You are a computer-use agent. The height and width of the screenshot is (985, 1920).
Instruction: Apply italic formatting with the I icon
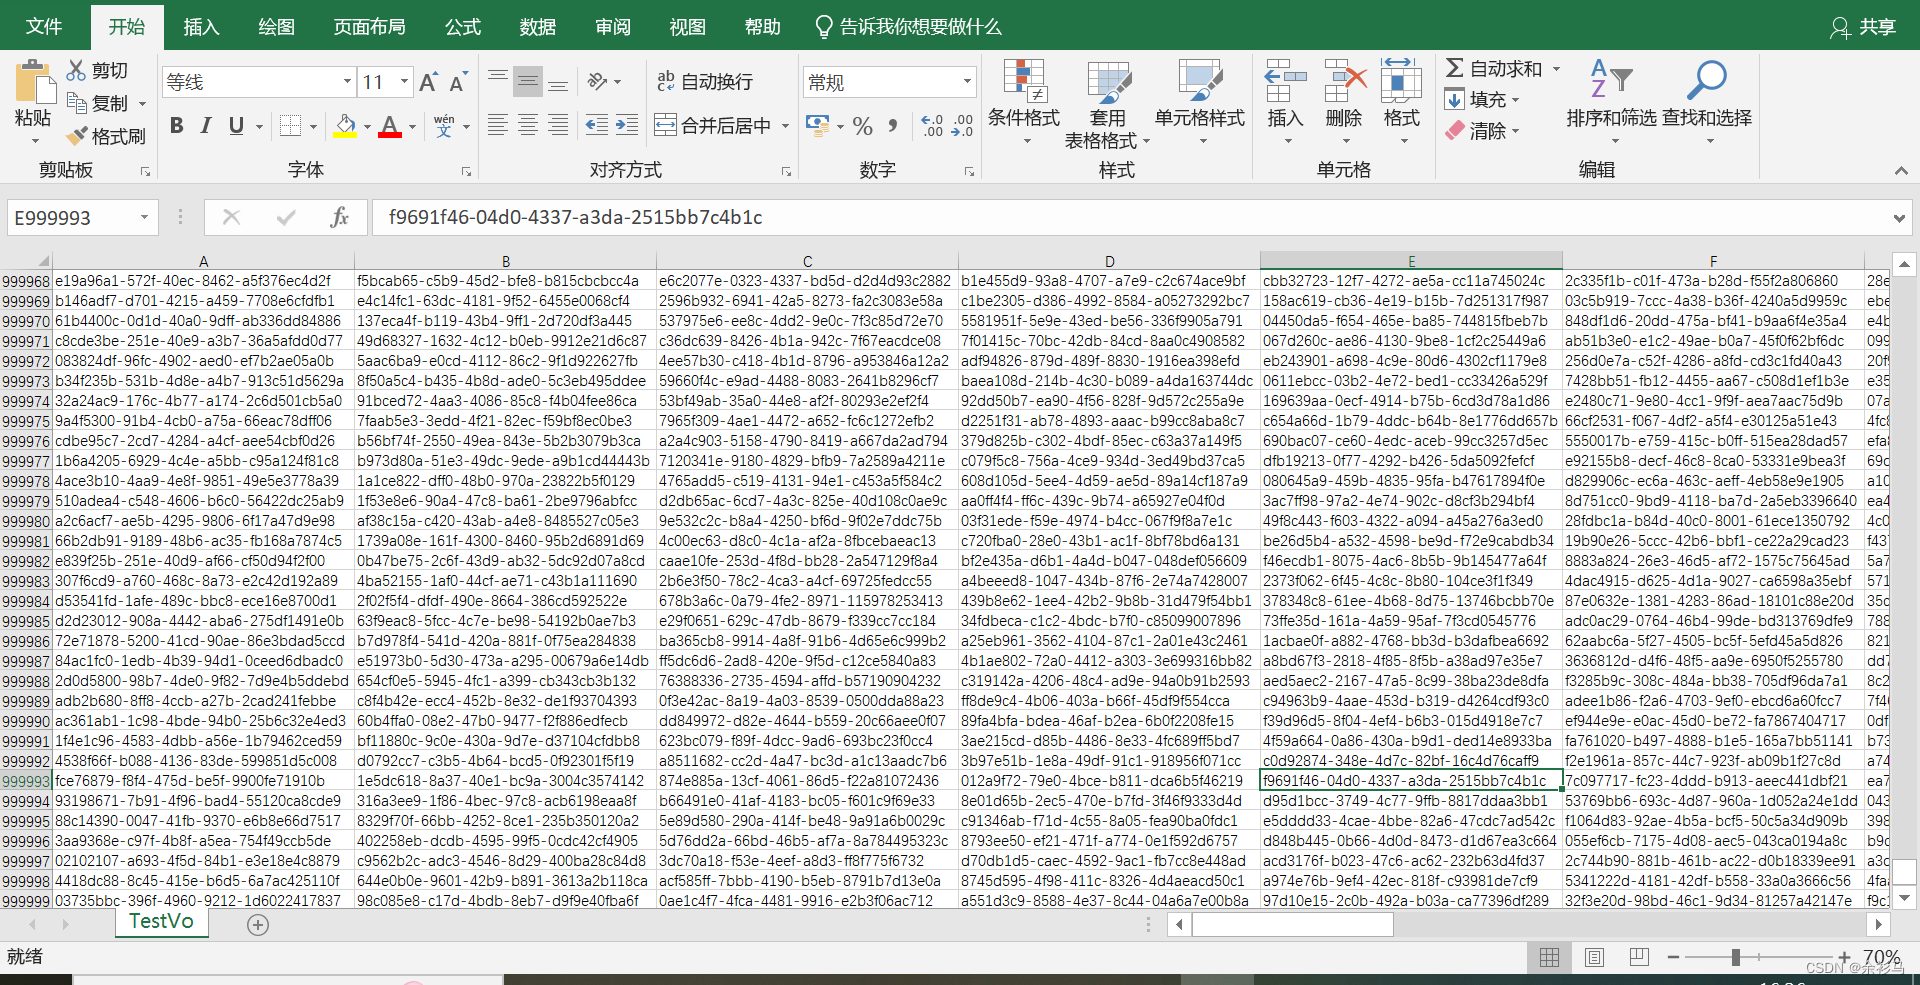pos(205,125)
